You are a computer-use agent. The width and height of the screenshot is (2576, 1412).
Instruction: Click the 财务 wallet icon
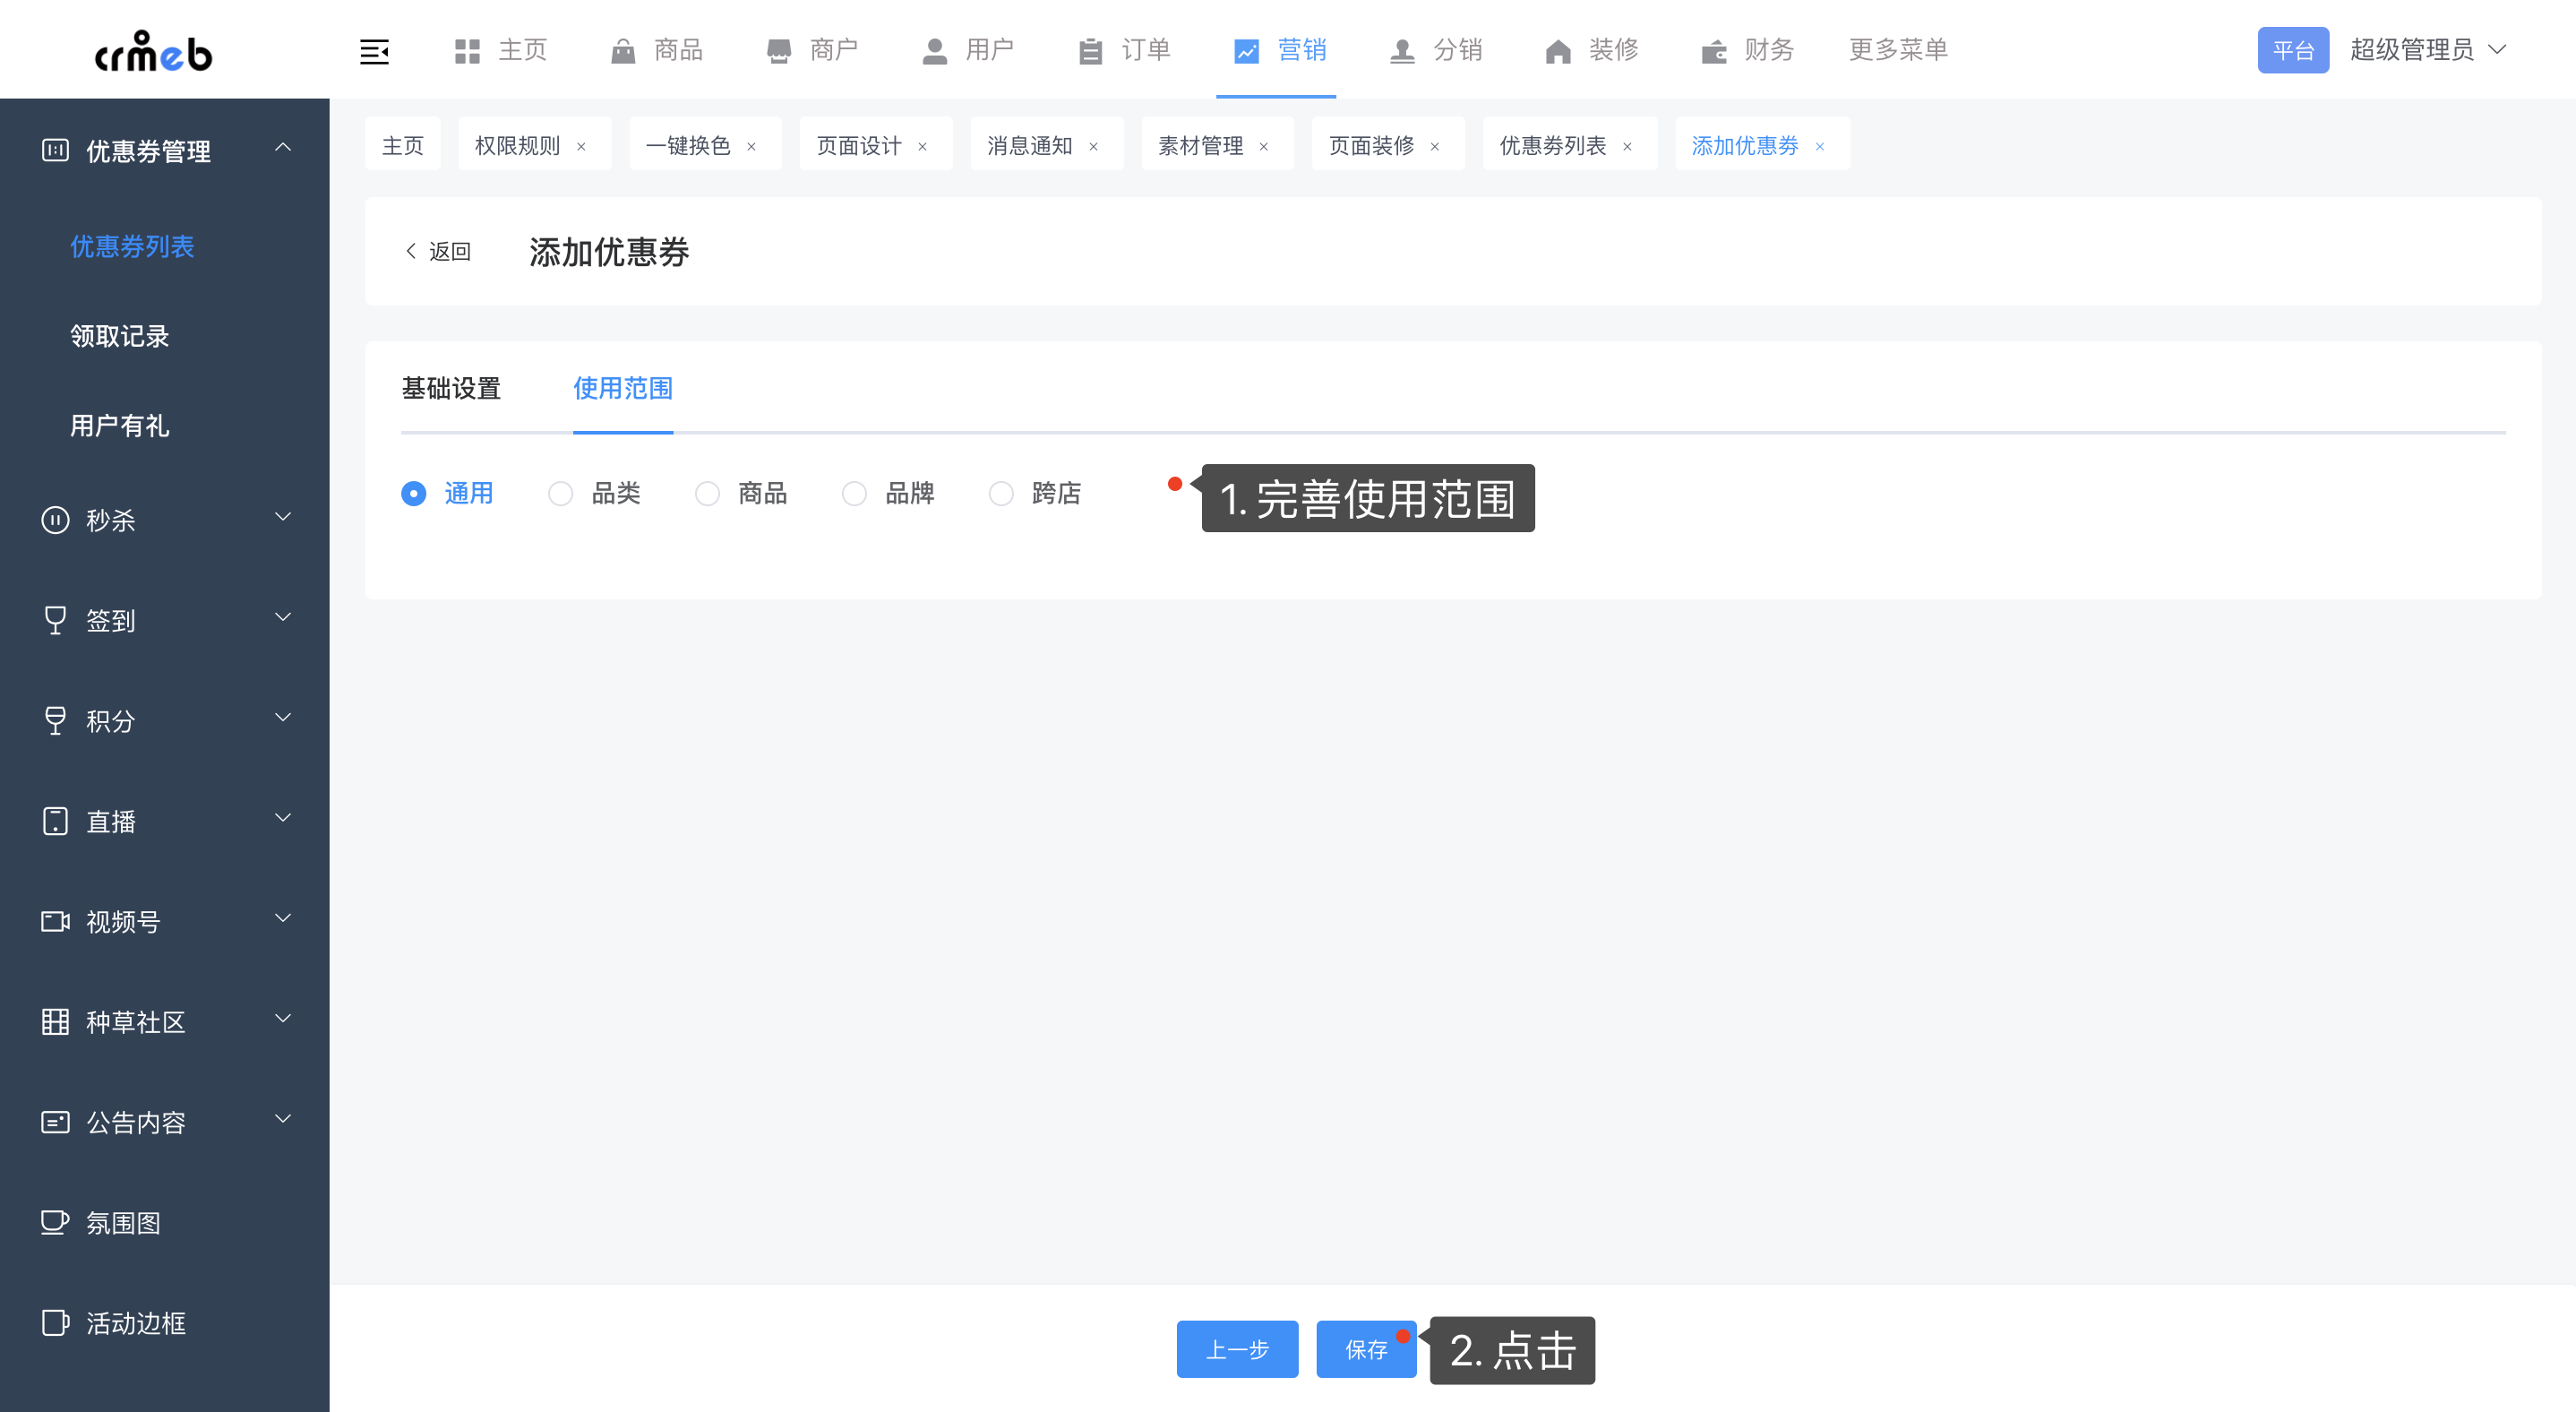pos(1714,51)
